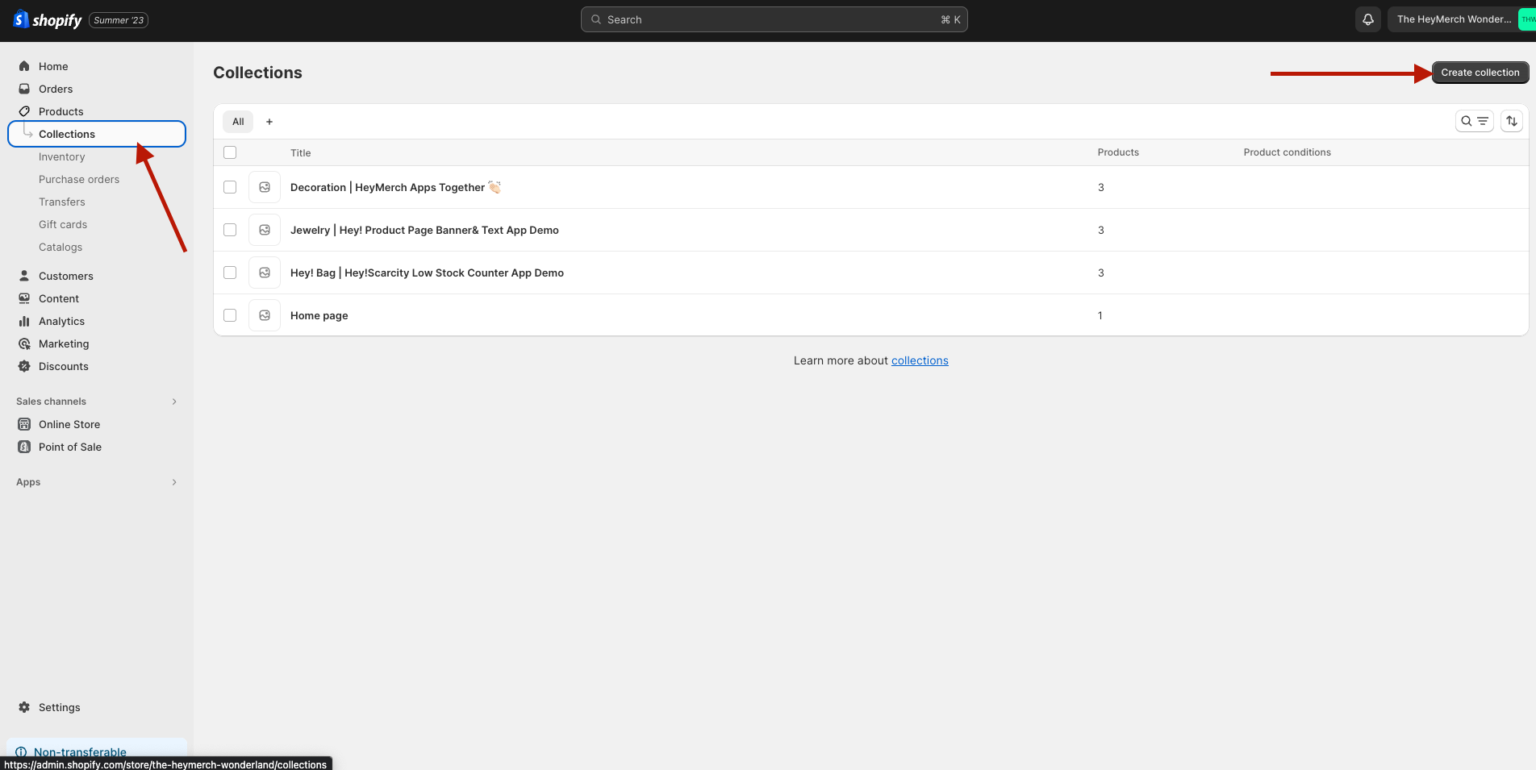
Task: Check the Jewelry collection checkbox
Action: tap(230, 230)
